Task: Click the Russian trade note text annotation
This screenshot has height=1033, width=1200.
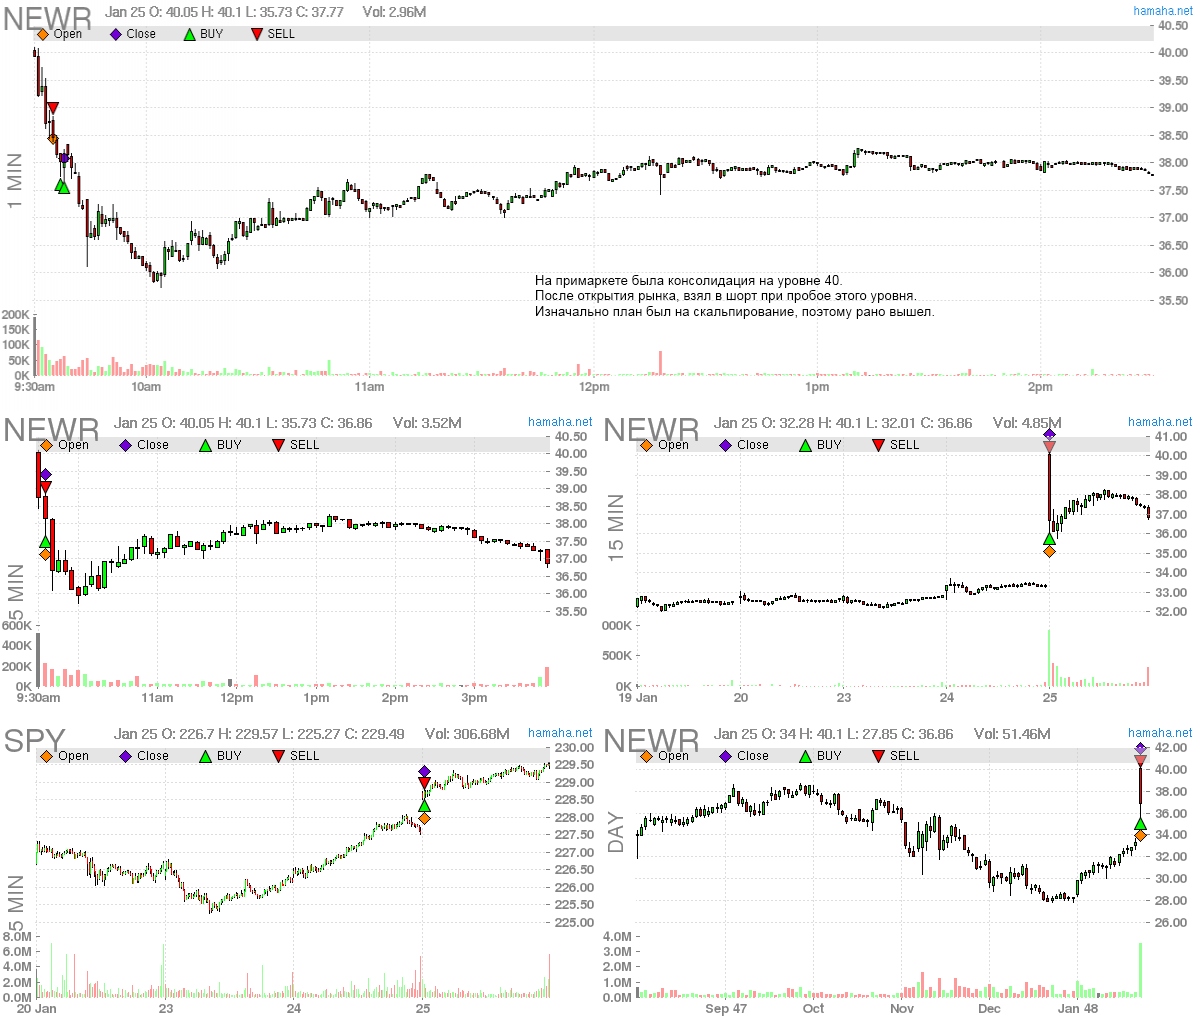Action: click(x=734, y=296)
